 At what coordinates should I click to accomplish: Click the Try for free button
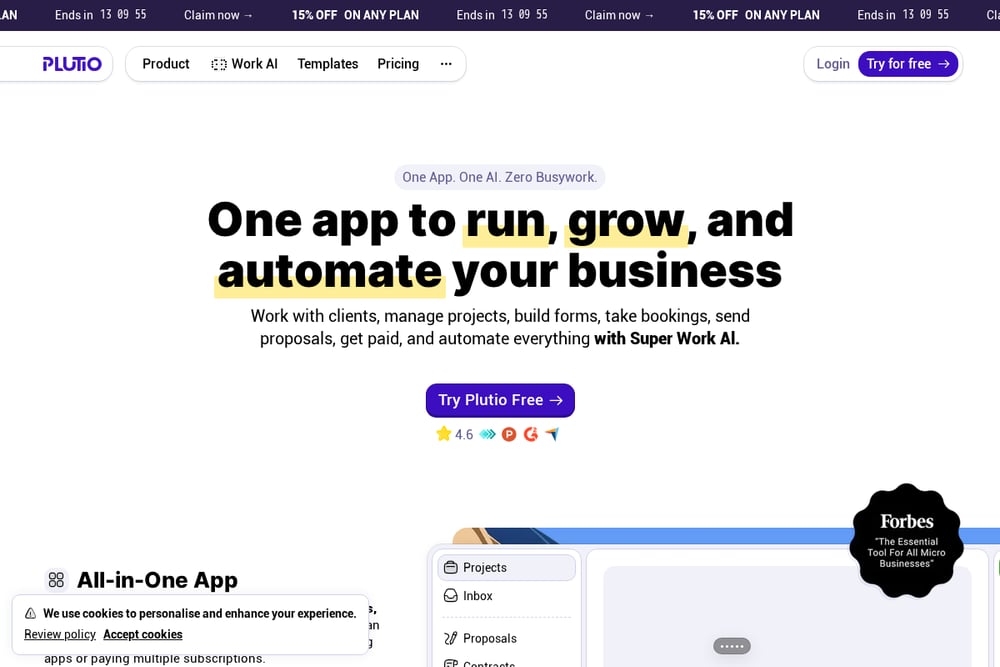[908, 64]
